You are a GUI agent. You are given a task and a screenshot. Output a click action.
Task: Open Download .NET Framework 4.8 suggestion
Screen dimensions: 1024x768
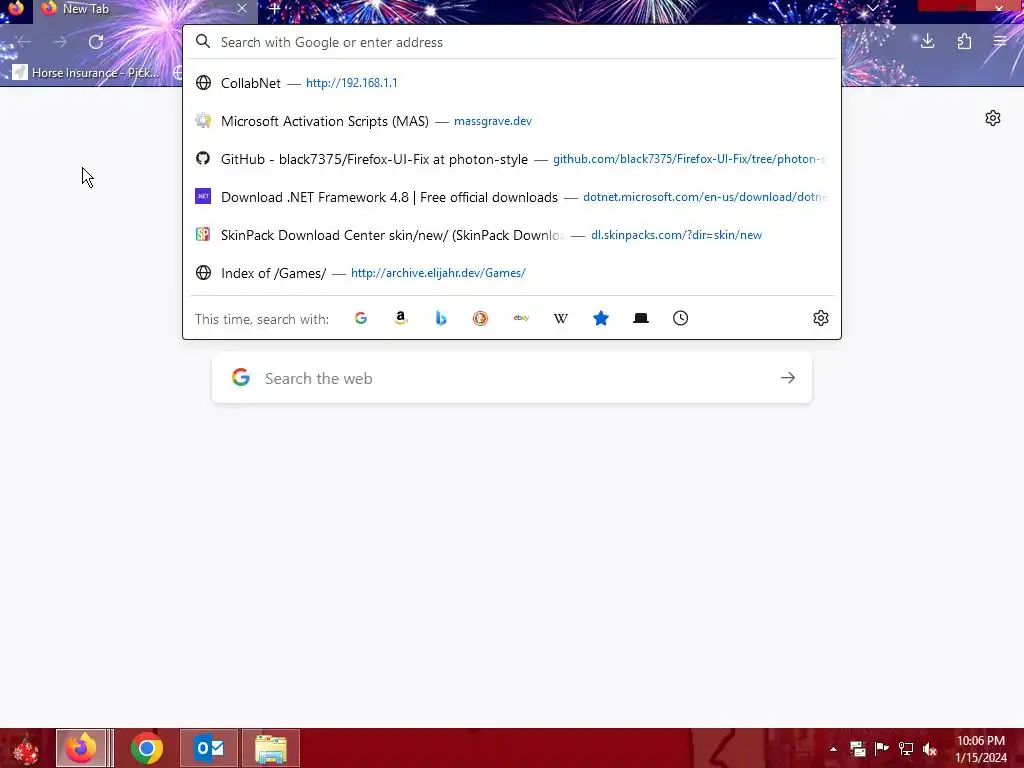tap(511, 197)
